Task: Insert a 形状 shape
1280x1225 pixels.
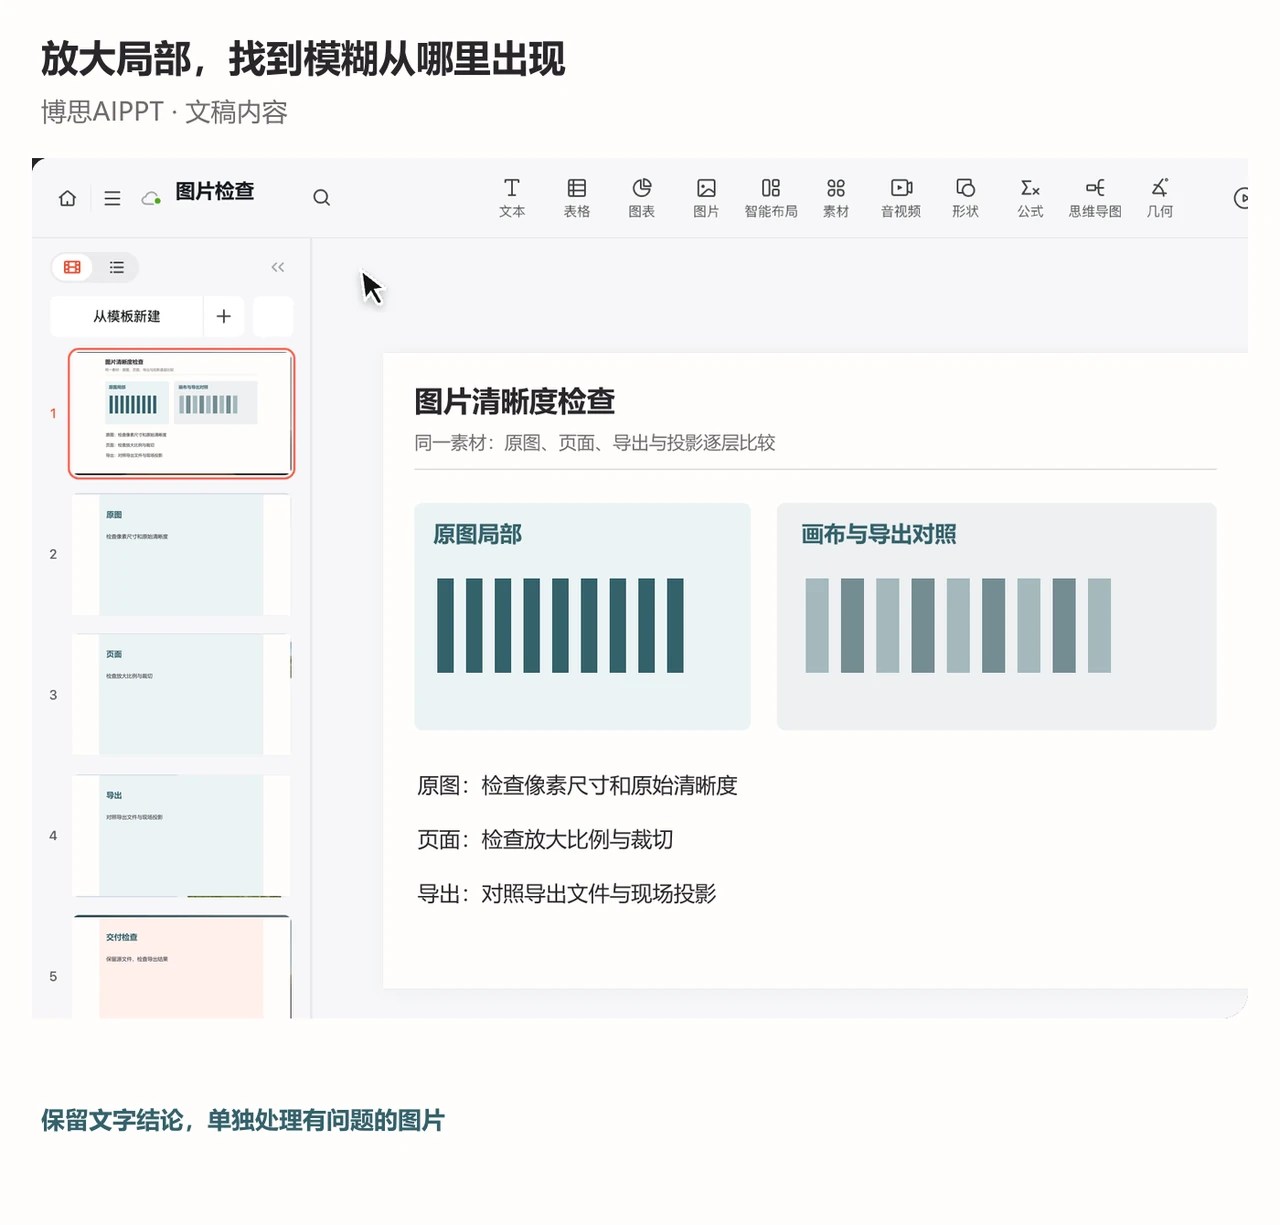Action: 965,198
